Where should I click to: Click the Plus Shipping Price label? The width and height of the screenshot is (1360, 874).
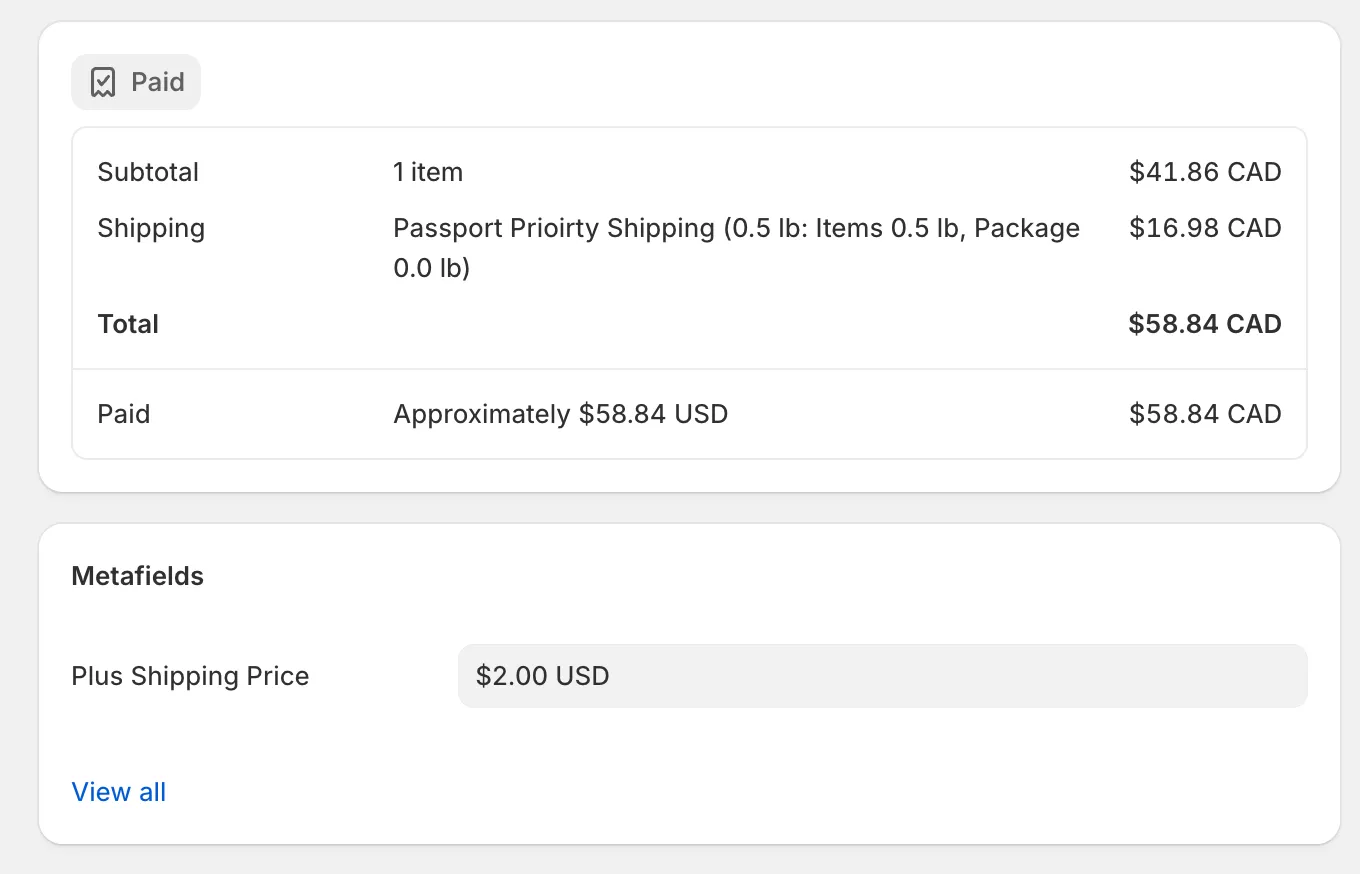point(190,676)
